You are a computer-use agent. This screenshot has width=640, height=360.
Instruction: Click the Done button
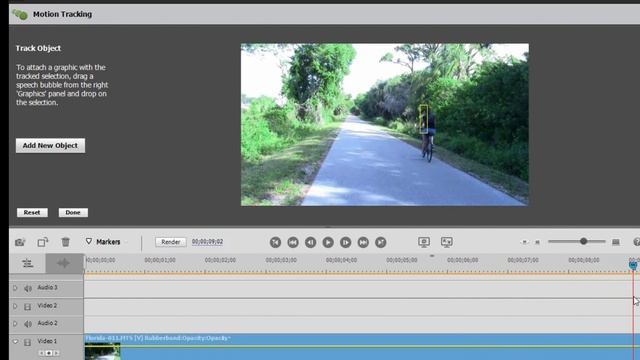pyautogui.click(x=73, y=213)
